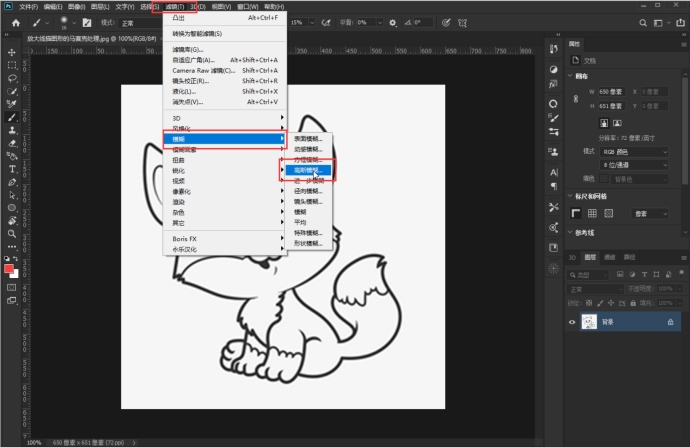Open the 8 位/通道 bit depth dropdown
Viewport: 690px width, 447px height.
pyautogui.click(x=634, y=165)
